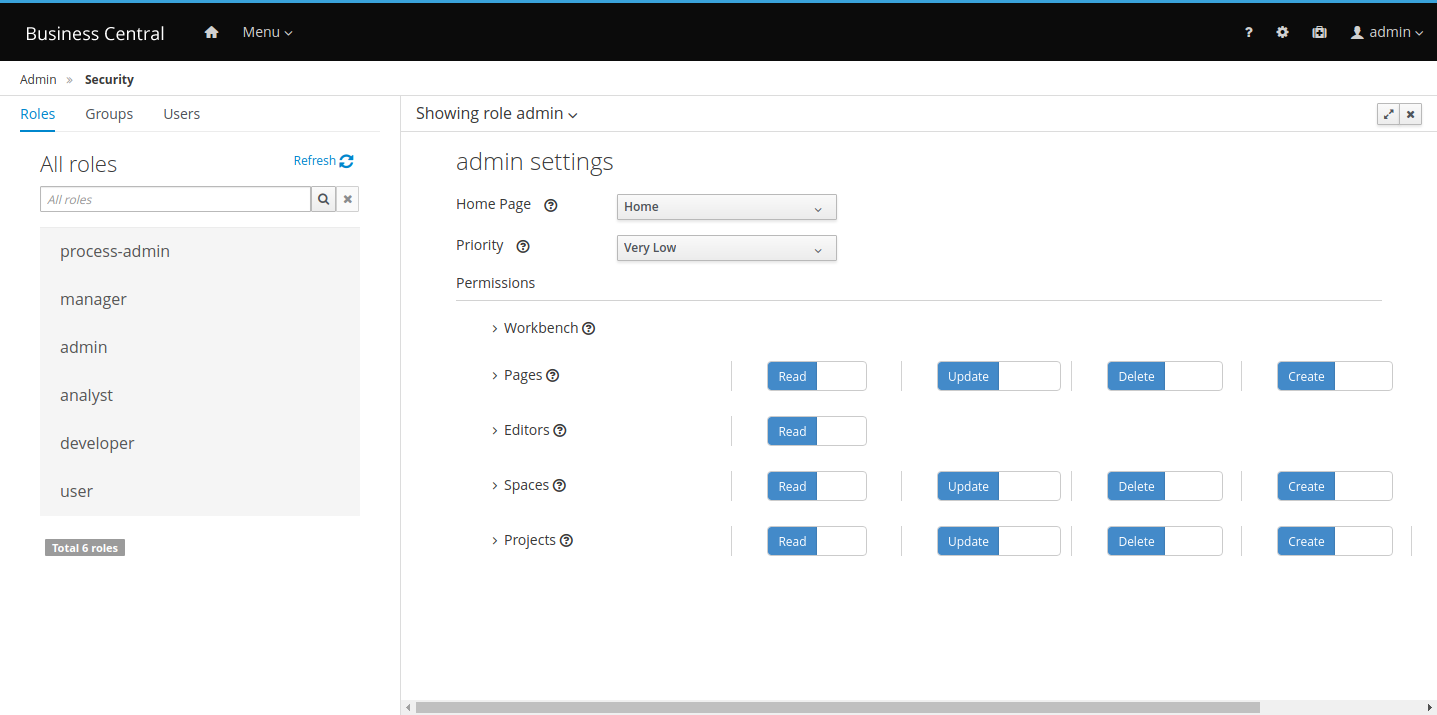Open the Menu dropdown in top bar

pos(267,32)
